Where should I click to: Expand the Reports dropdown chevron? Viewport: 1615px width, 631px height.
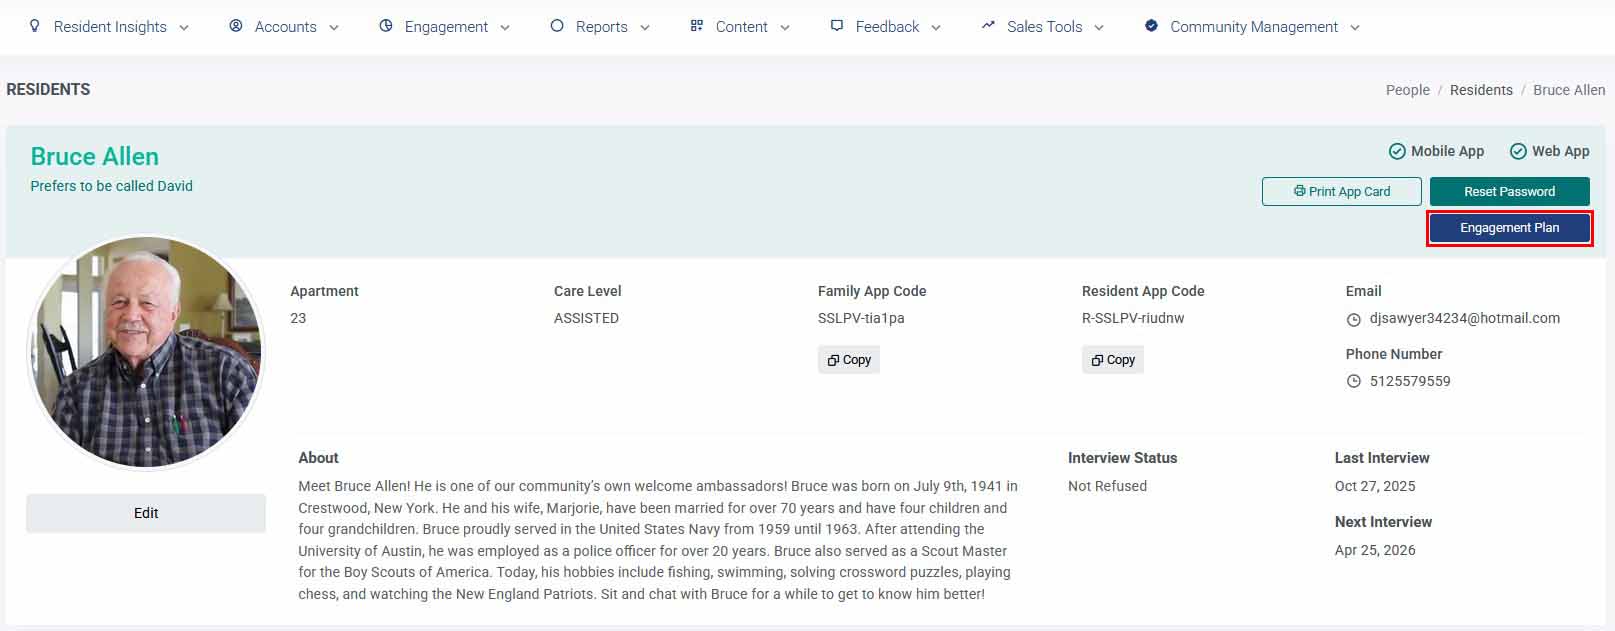(645, 28)
